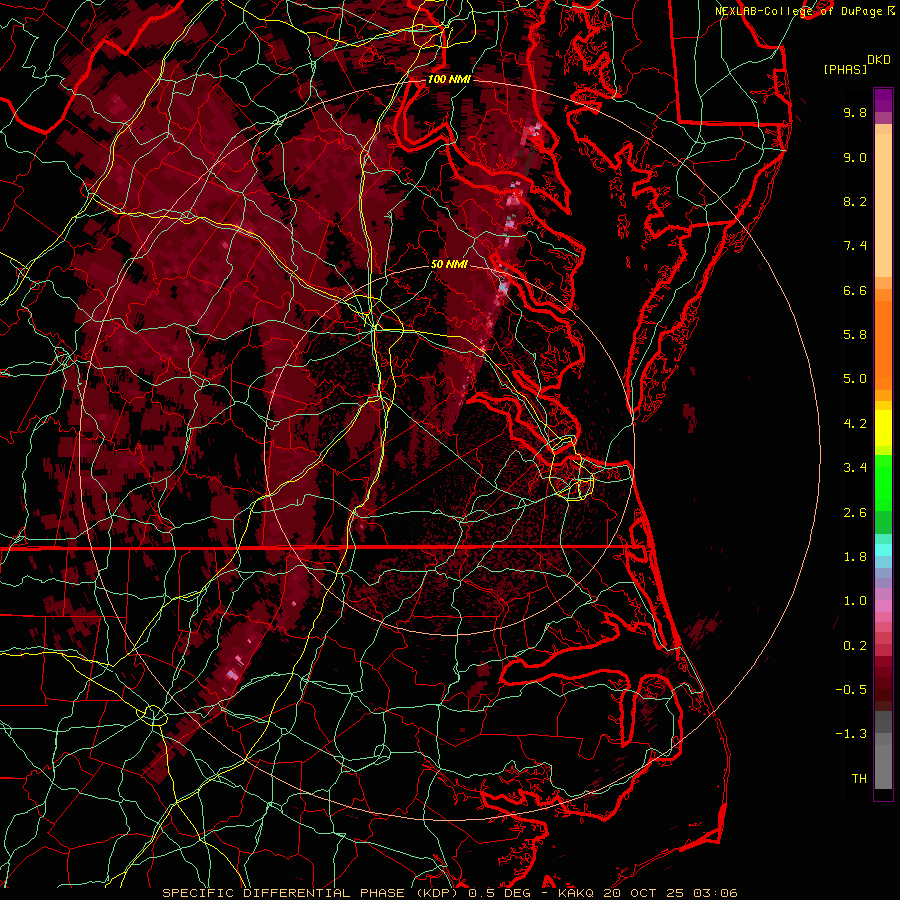Click the KAKQ station identifier

coord(576,893)
